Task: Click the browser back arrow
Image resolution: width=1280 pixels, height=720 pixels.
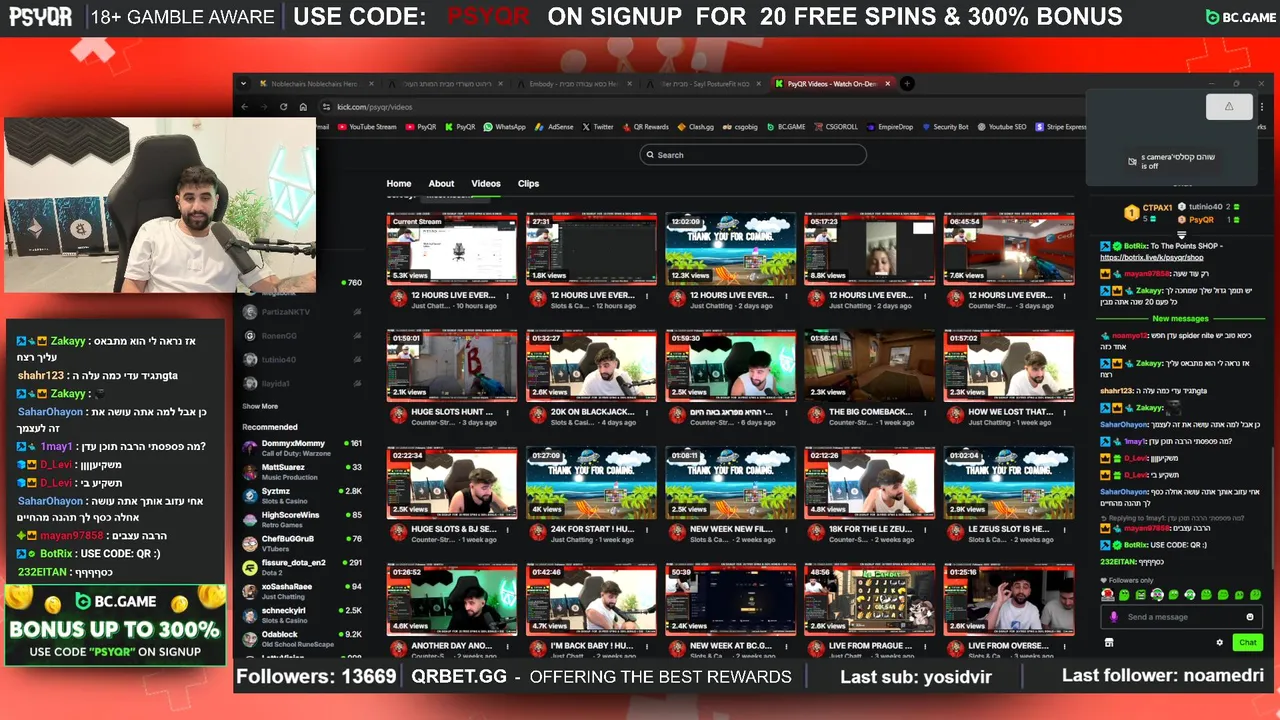Action: point(245,107)
